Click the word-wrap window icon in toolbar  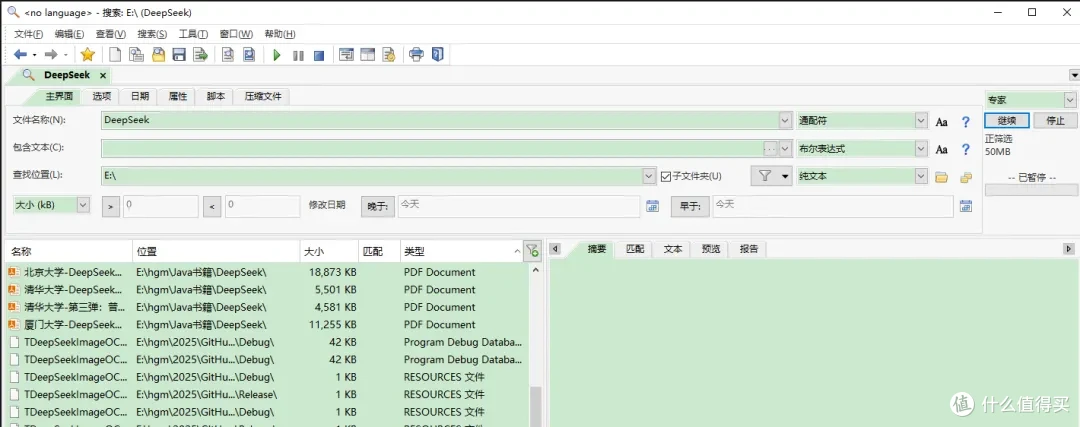pyautogui.click(x=346, y=55)
